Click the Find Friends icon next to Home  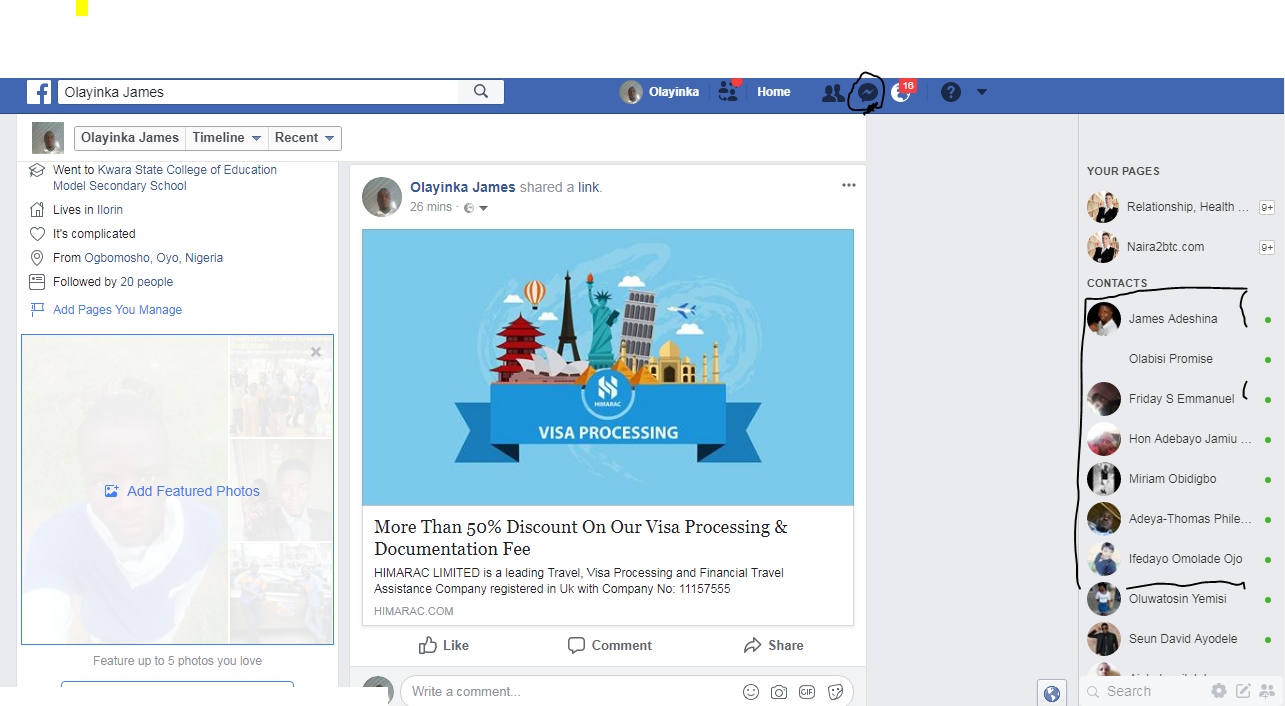(x=728, y=92)
